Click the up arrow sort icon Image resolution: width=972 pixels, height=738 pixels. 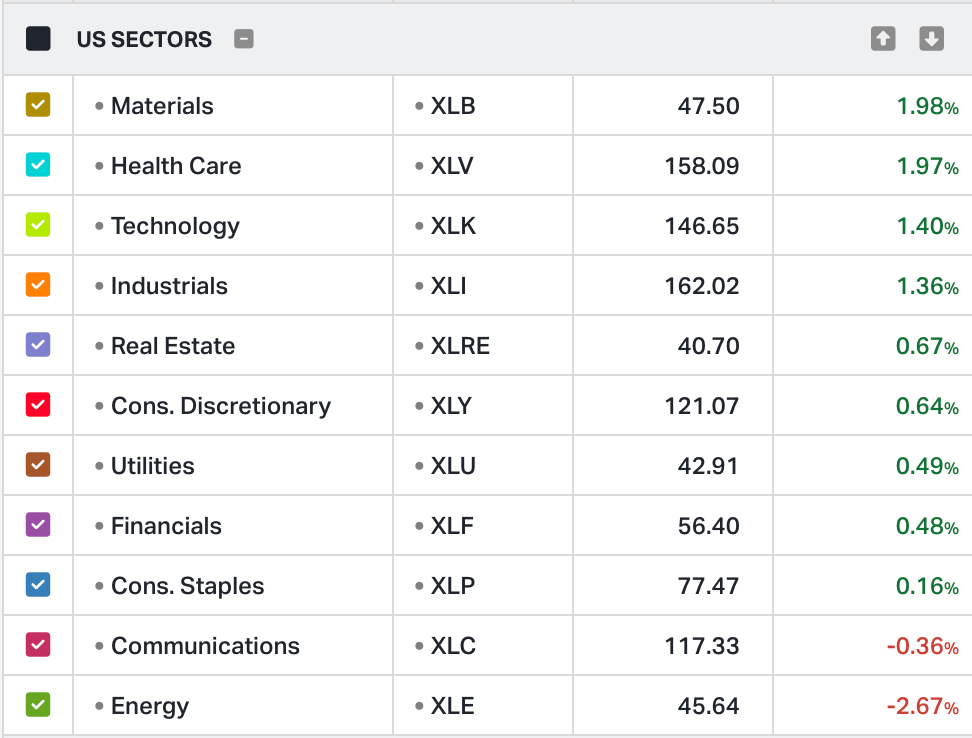pos(883,39)
